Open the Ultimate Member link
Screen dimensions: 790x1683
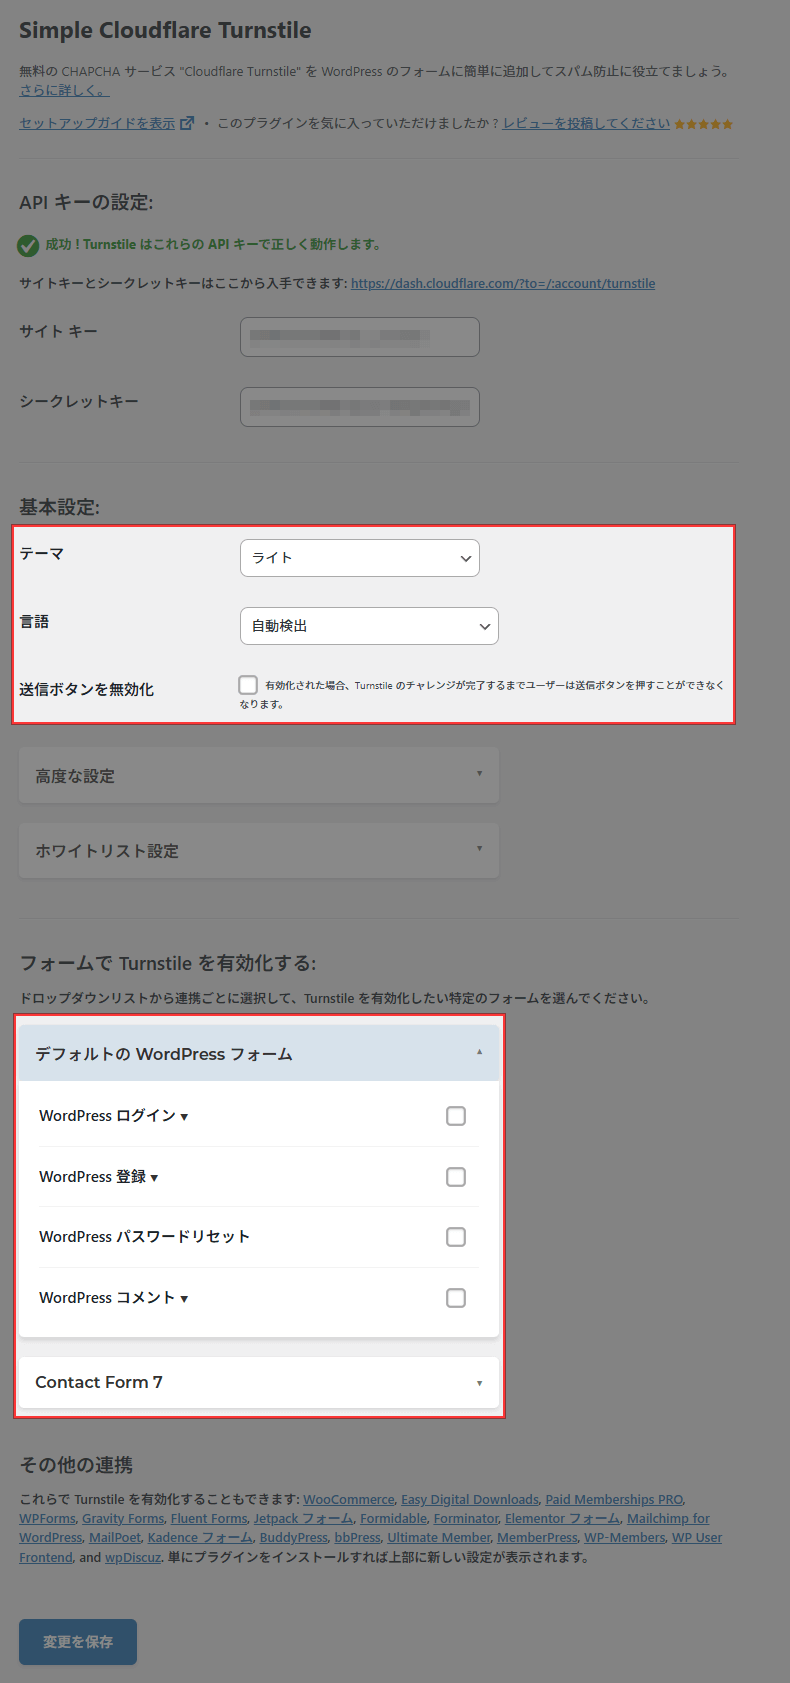click(439, 1537)
